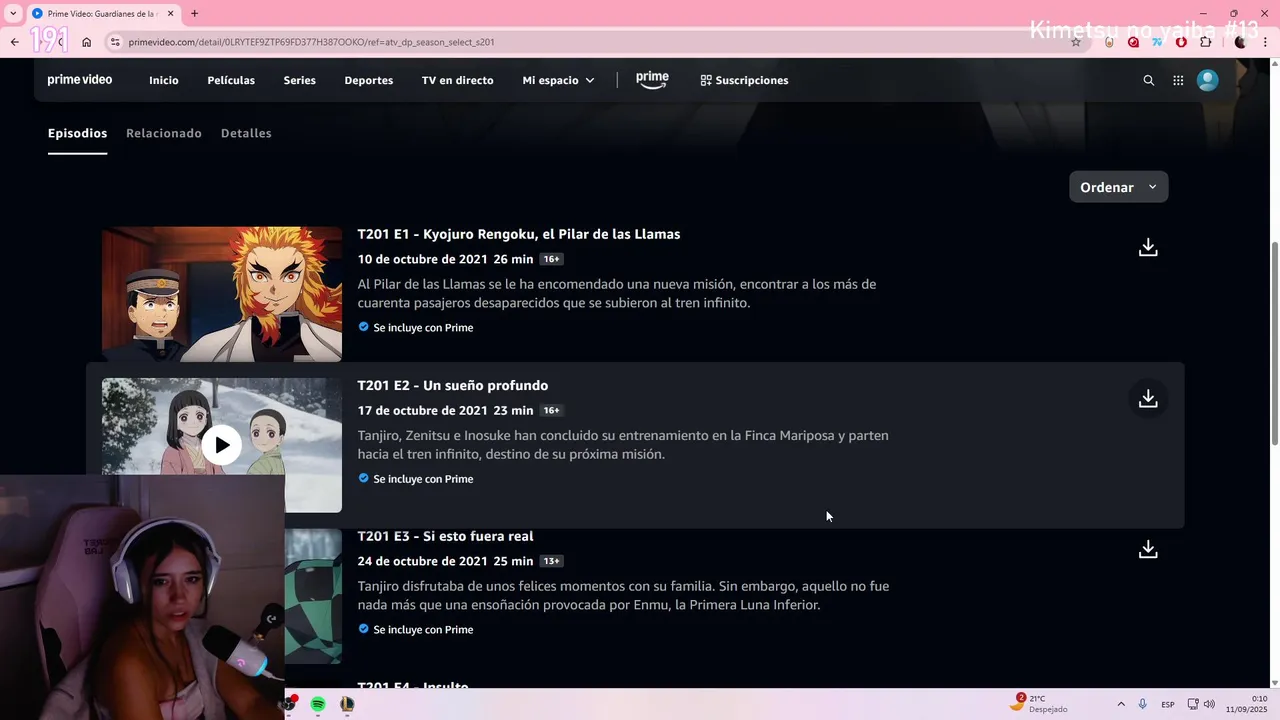
Task: Go to browser home page
Action: click(x=87, y=42)
